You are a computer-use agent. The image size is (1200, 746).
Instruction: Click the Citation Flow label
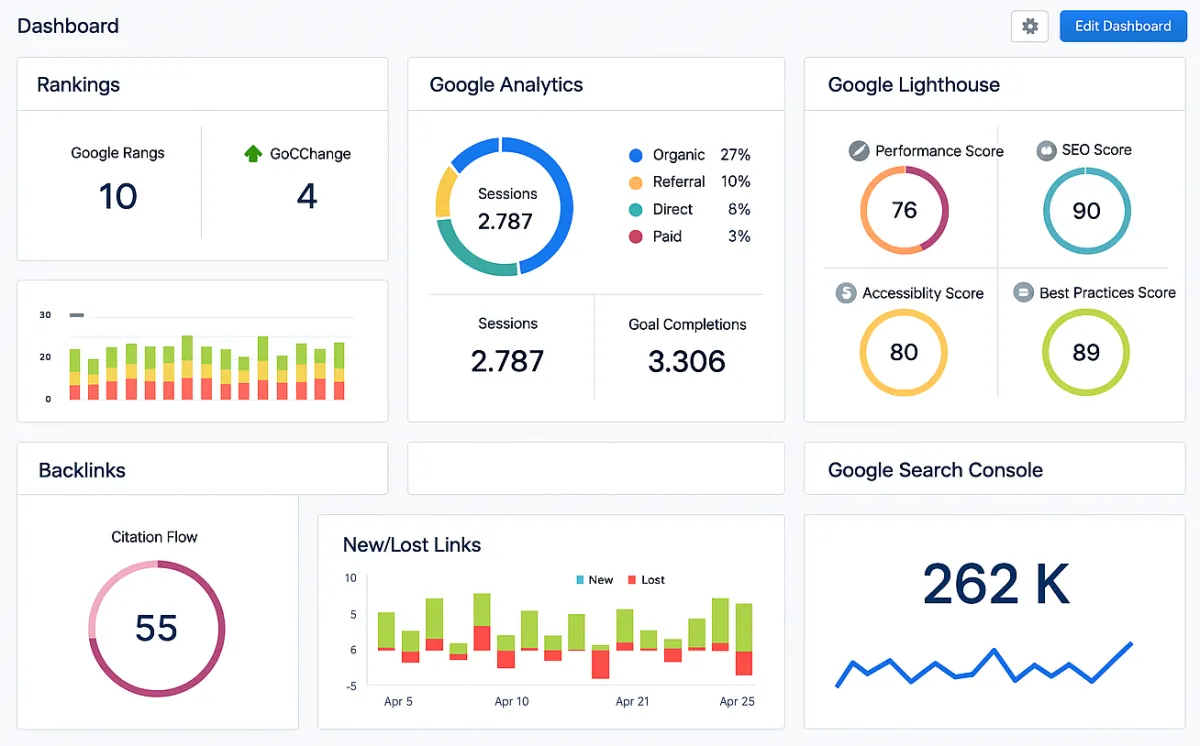coord(154,537)
